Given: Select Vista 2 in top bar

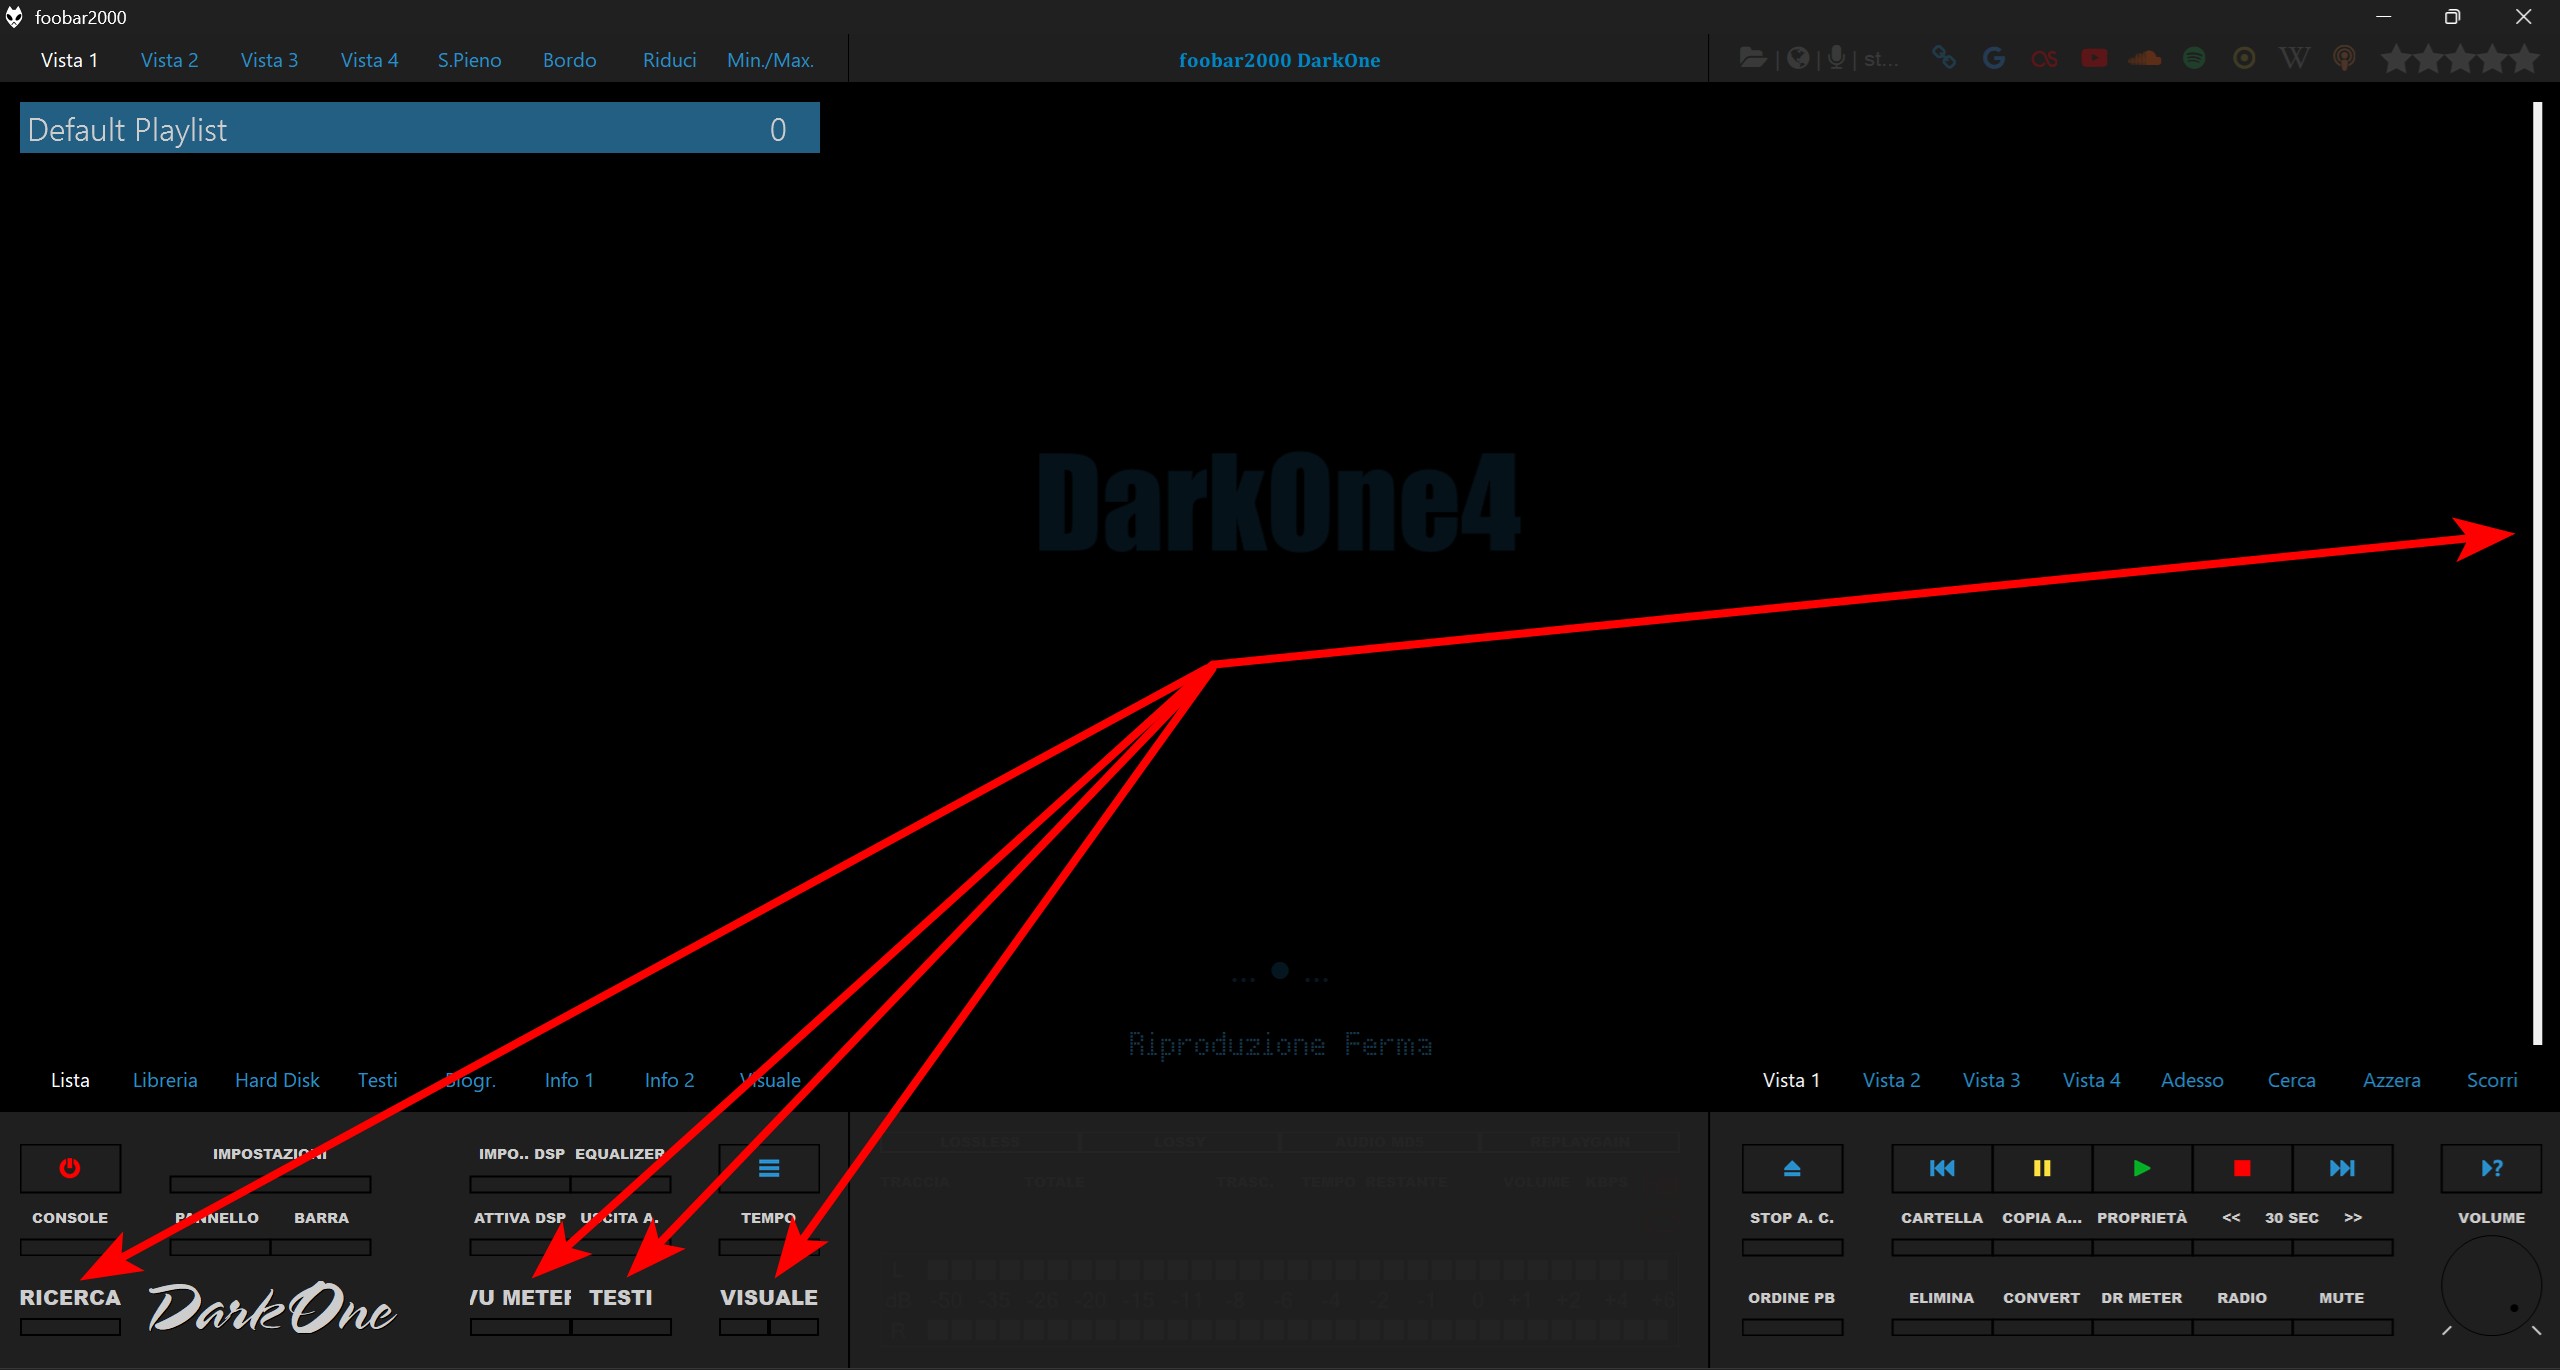Looking at the screenshot, I should [169, 60].
